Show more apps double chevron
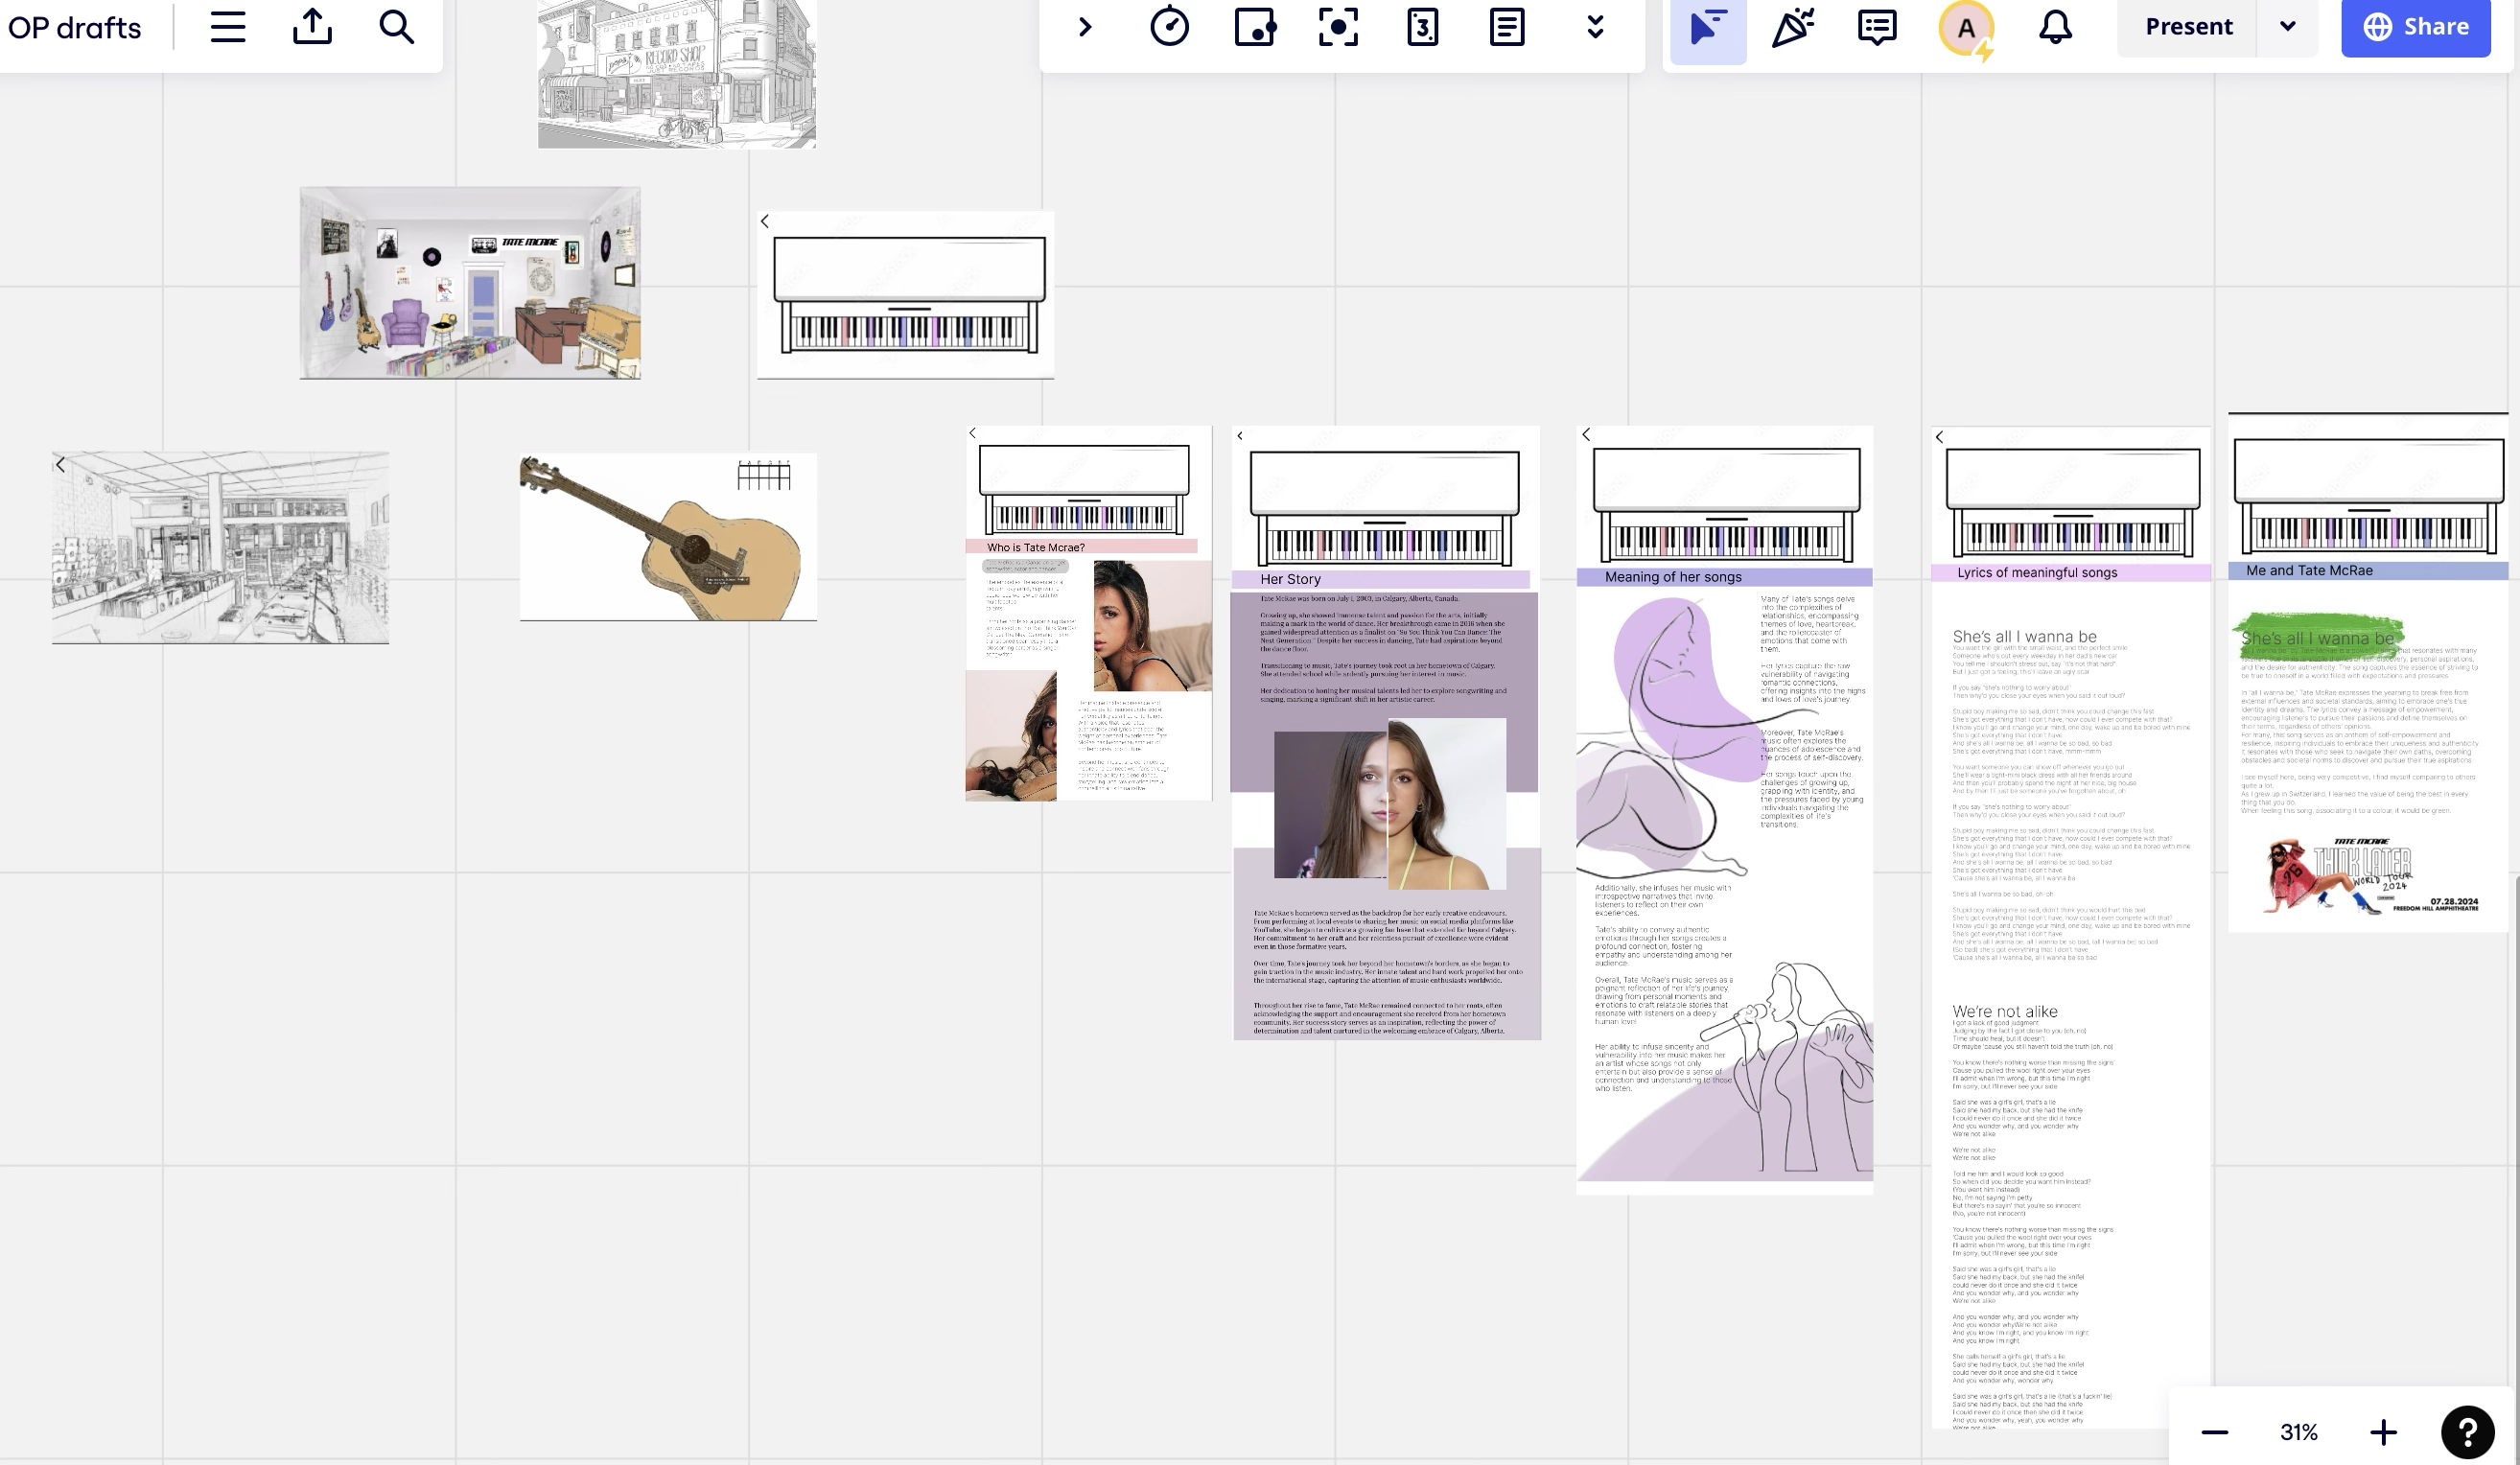Image resolution: width=2520 pixels, height=1465 pixels. pyautogui.click(x=1596, y=27)
